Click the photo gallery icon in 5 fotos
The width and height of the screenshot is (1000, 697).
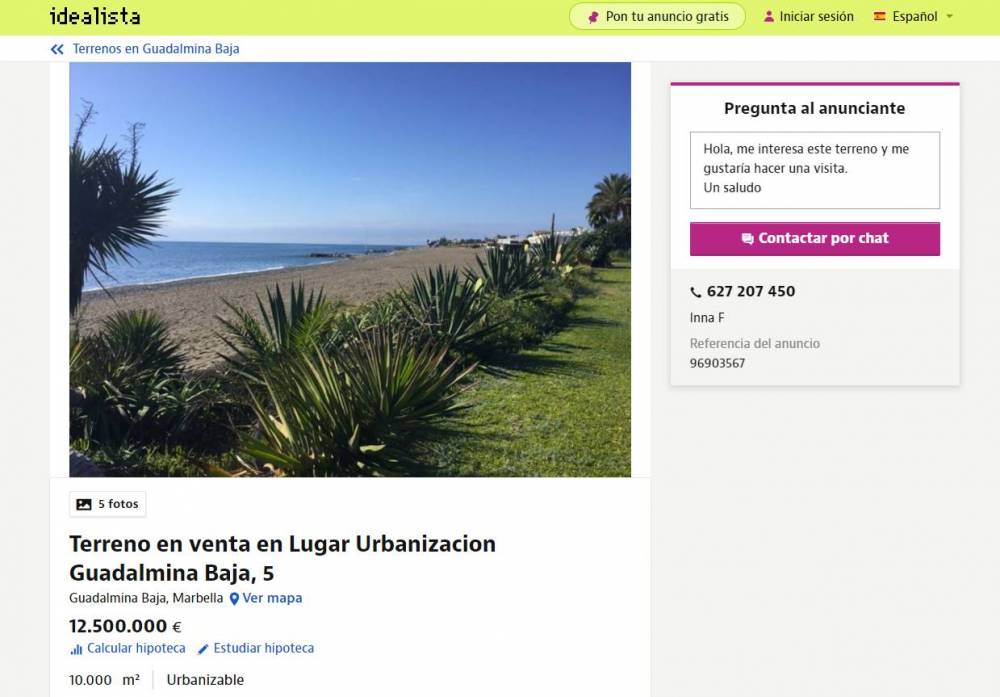(x=84, y=504)
